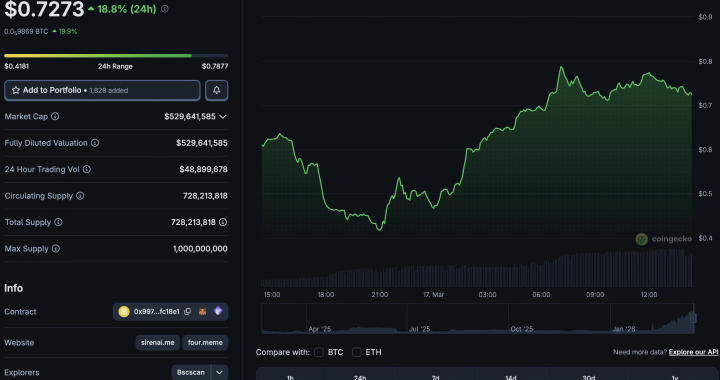This screenshot has height=380, width=720.
Task: Click the Explore our API link
Action: (x=693, y=352)
